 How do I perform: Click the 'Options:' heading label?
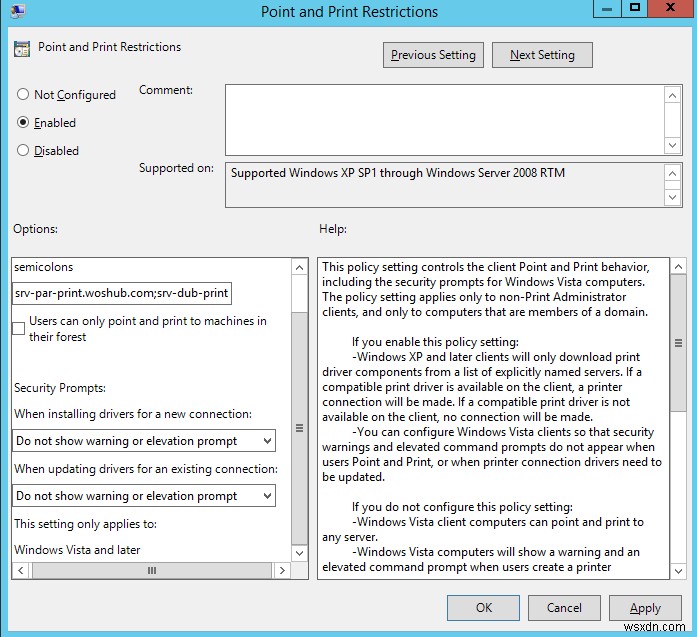36,229
